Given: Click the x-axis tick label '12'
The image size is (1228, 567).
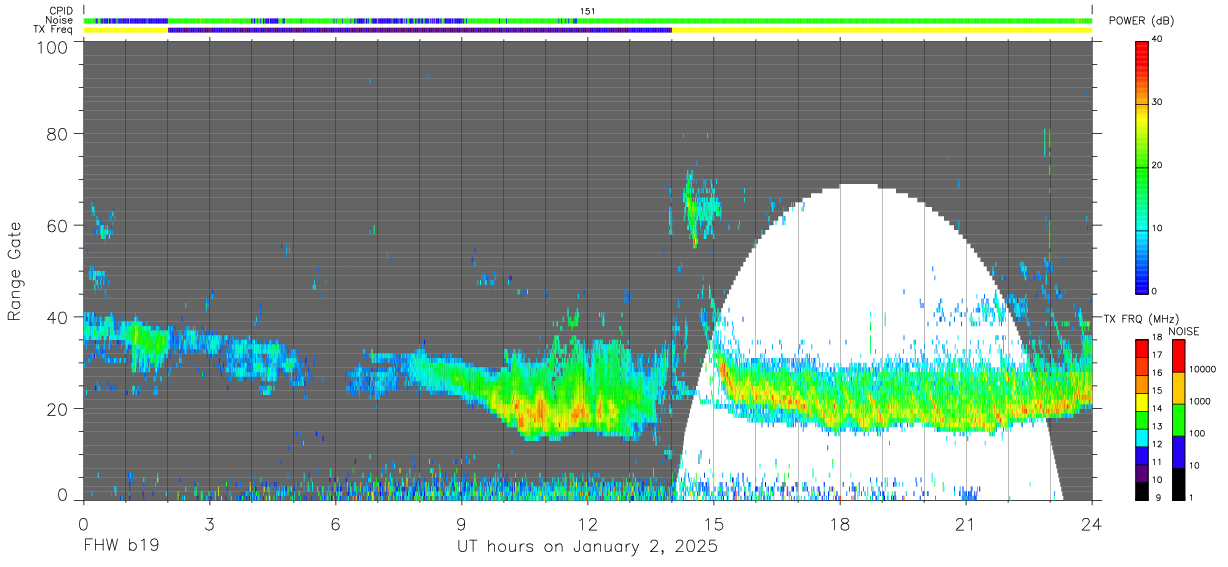Looking at the screenshot, I should tap(587, 524).
